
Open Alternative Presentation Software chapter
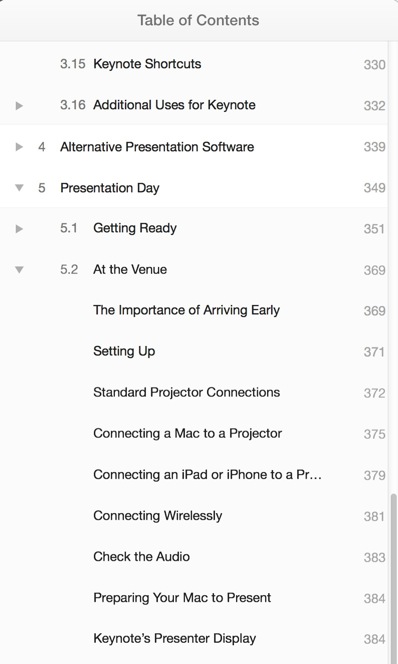(157, 147)
